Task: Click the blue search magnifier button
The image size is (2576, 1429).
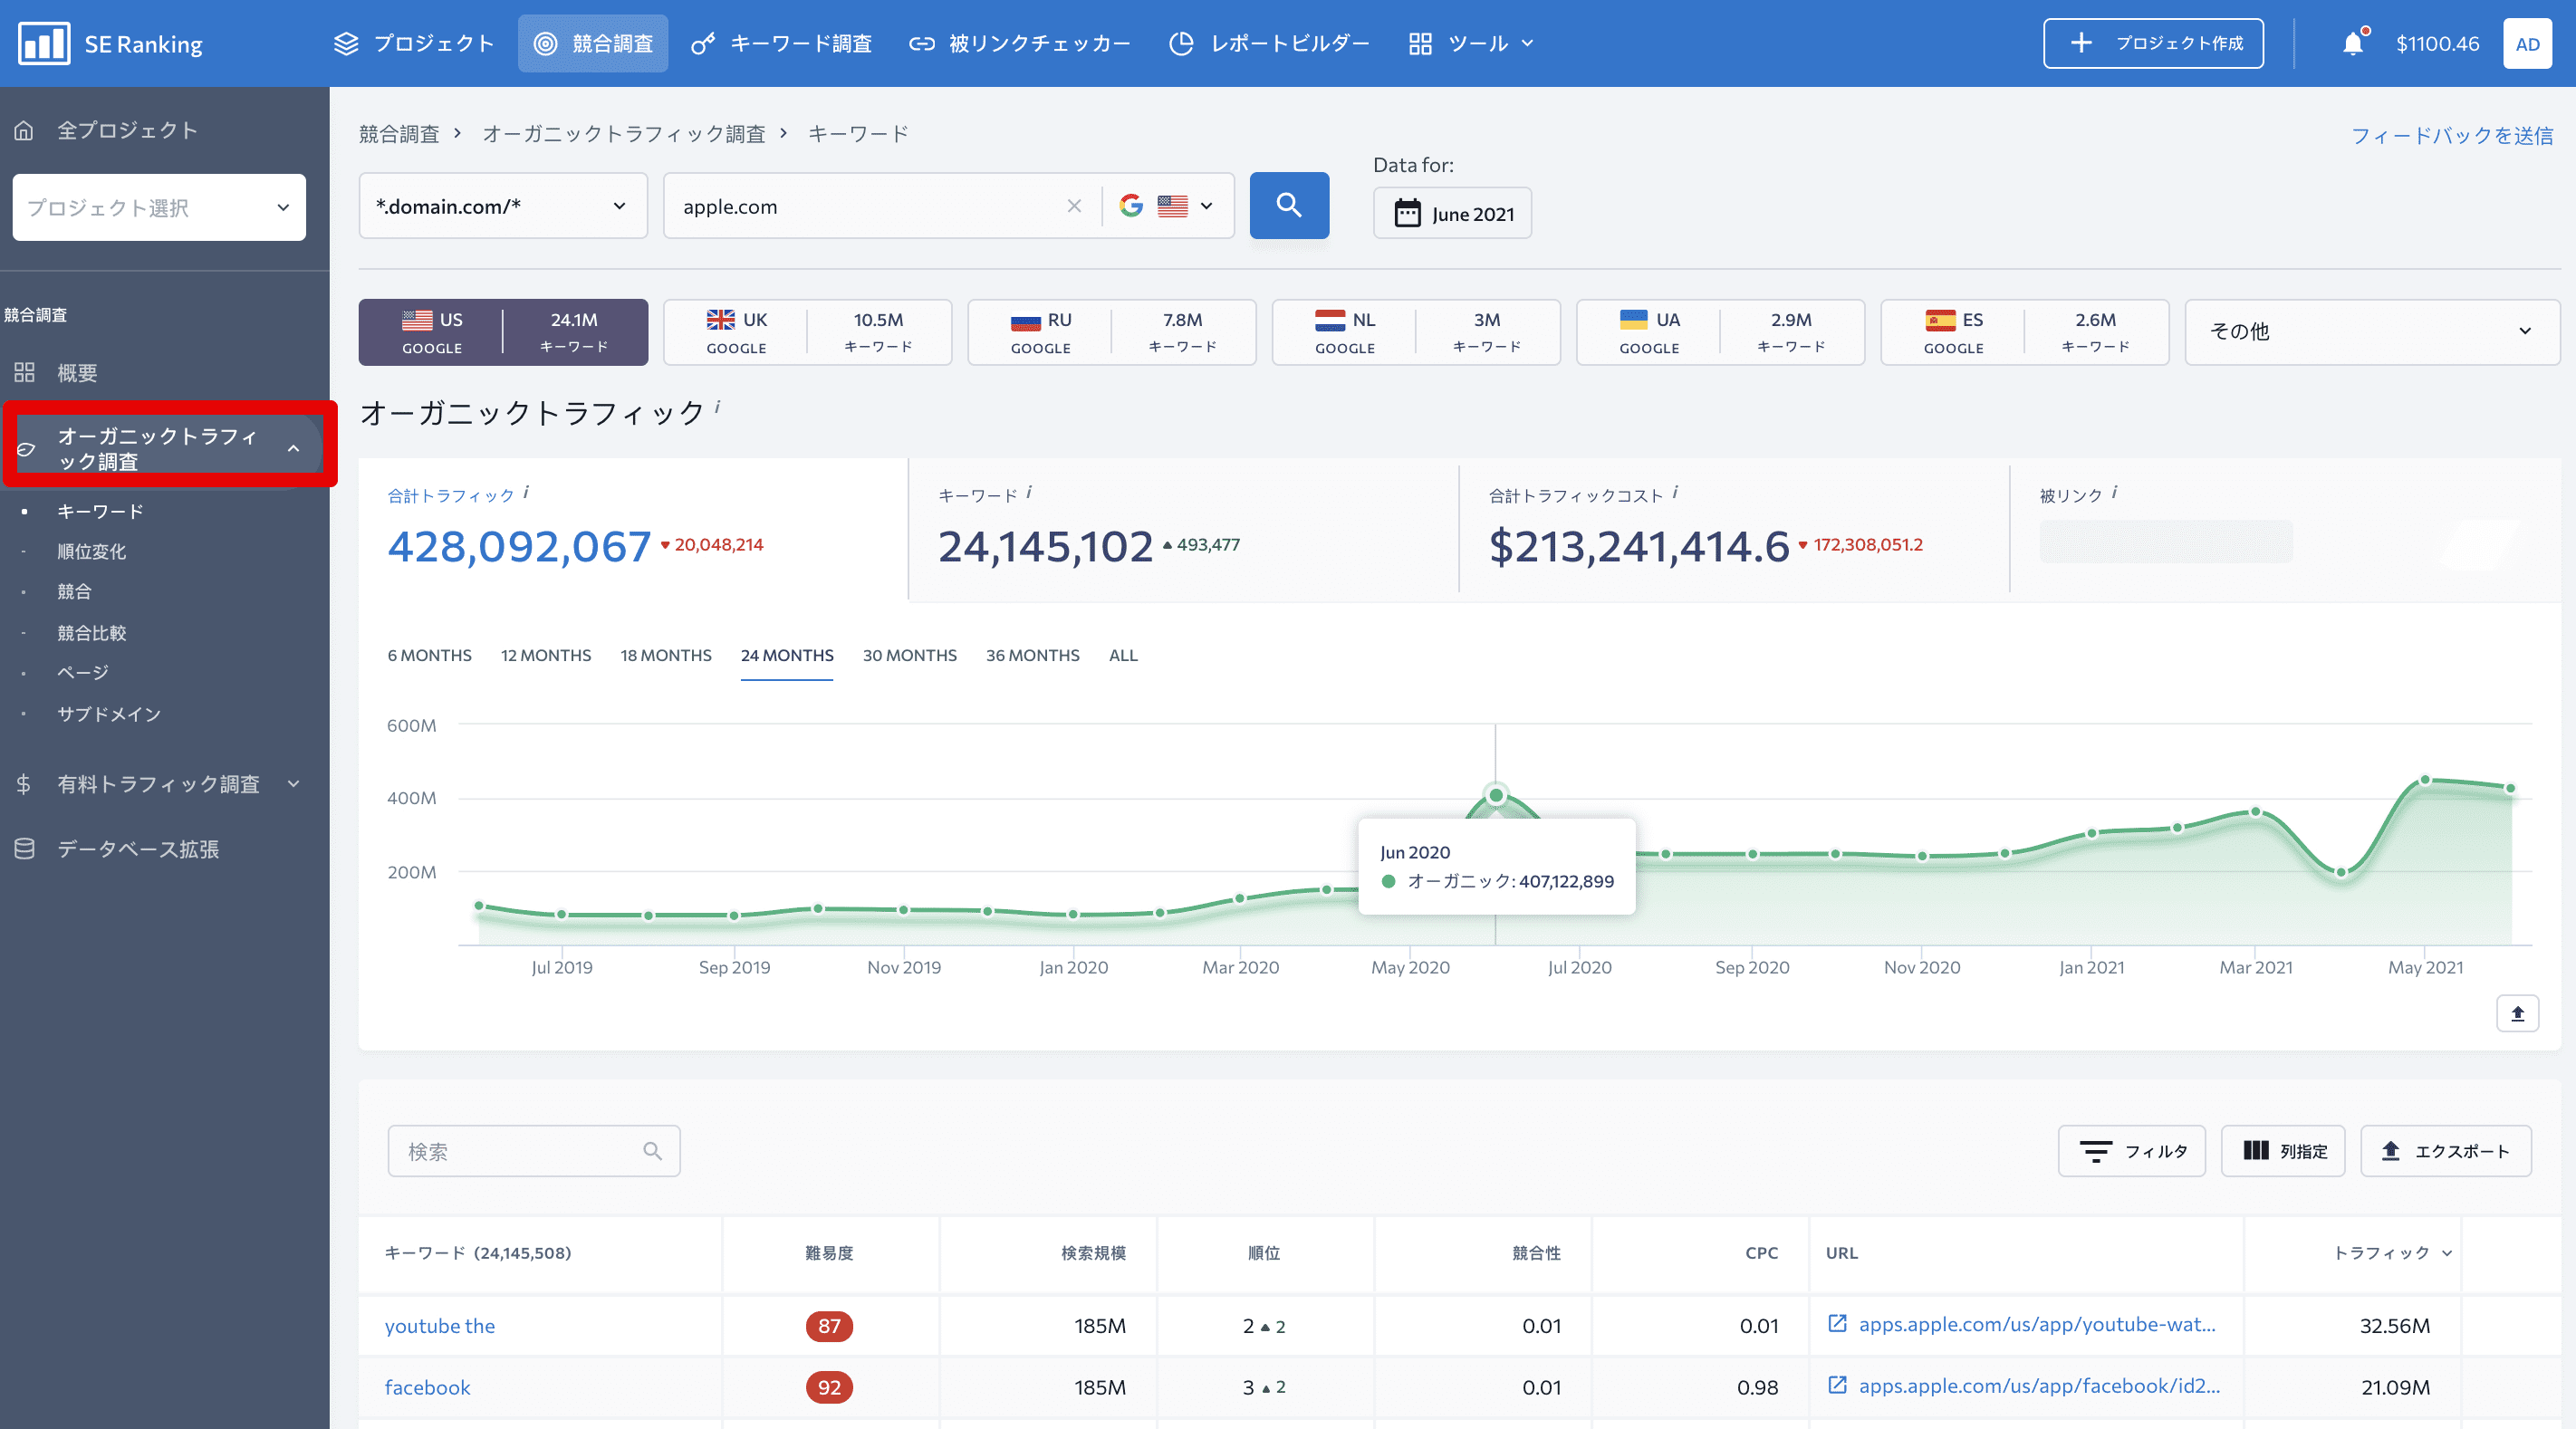Action: 1288,206
